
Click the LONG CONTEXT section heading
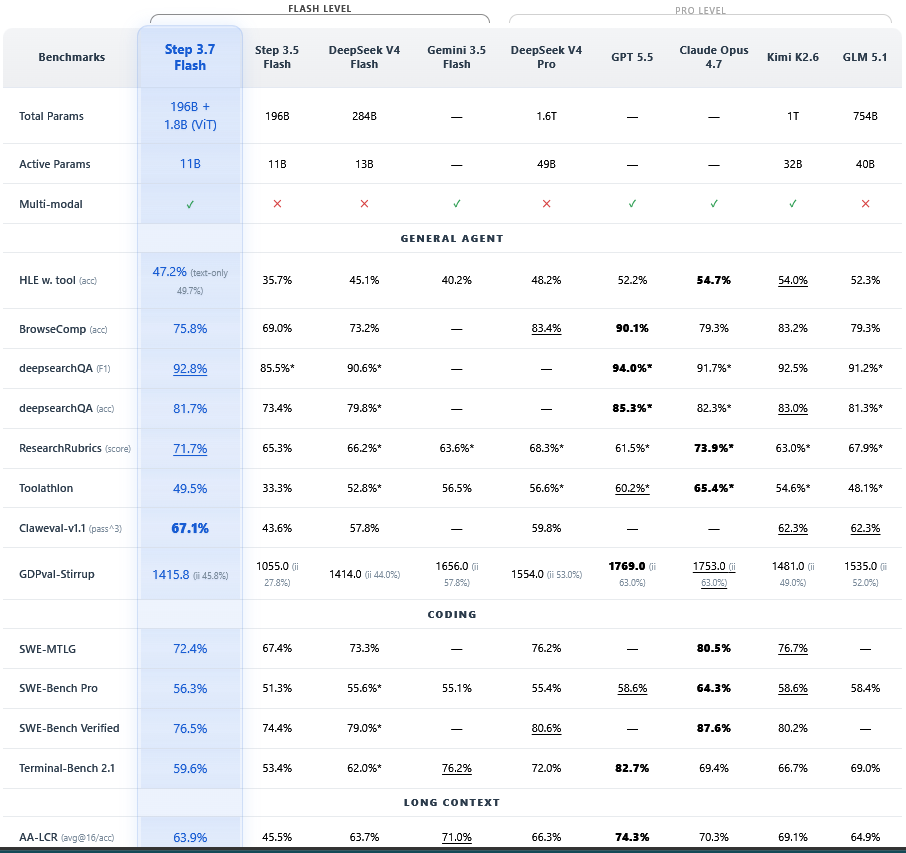tap(452, 803)
